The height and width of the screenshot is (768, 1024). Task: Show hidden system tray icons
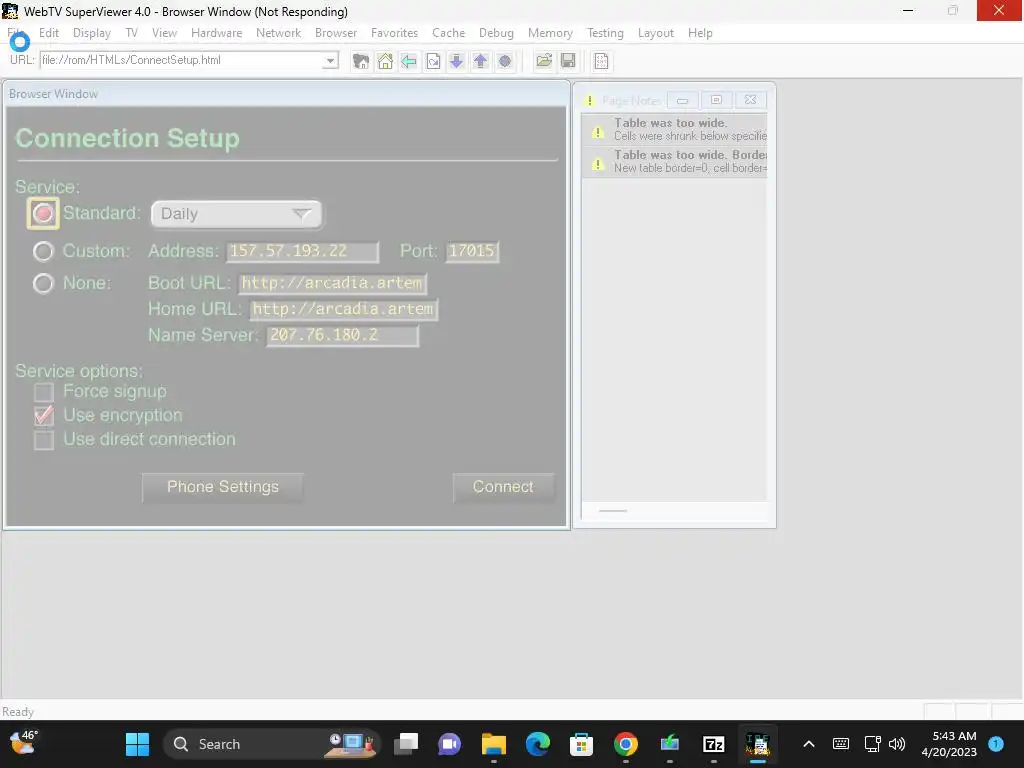pos(808,744)
